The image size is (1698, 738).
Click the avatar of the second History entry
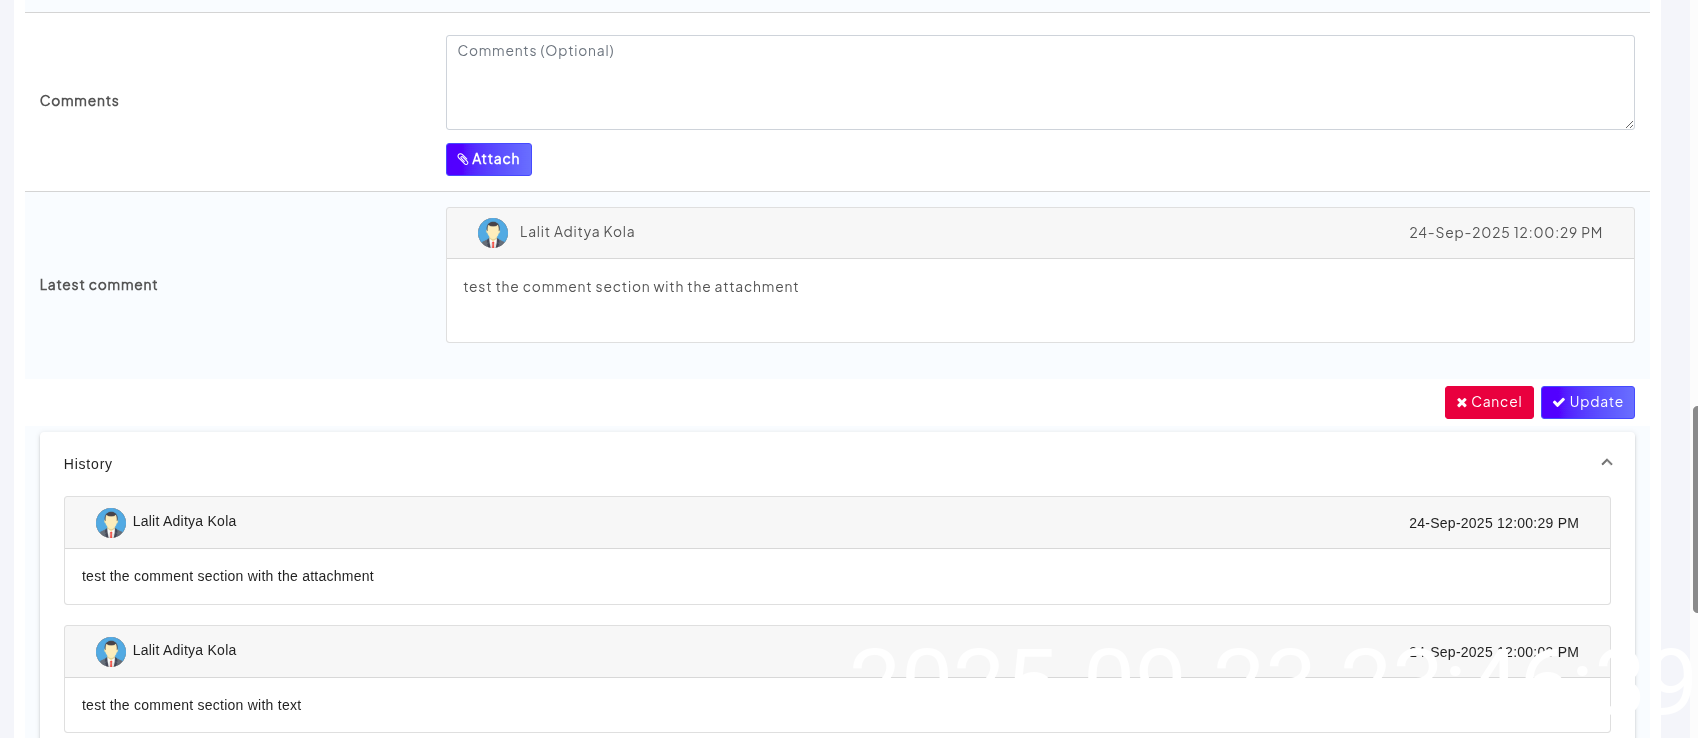coord(111,652)
